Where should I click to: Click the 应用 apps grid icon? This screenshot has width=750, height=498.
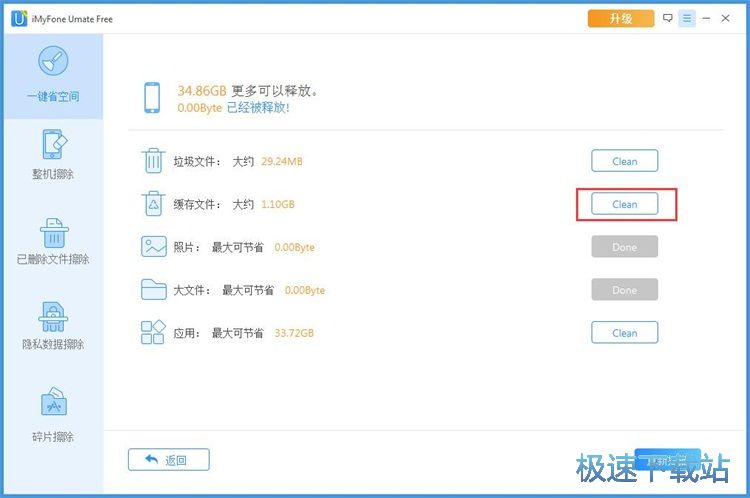[x=153, y=333]
